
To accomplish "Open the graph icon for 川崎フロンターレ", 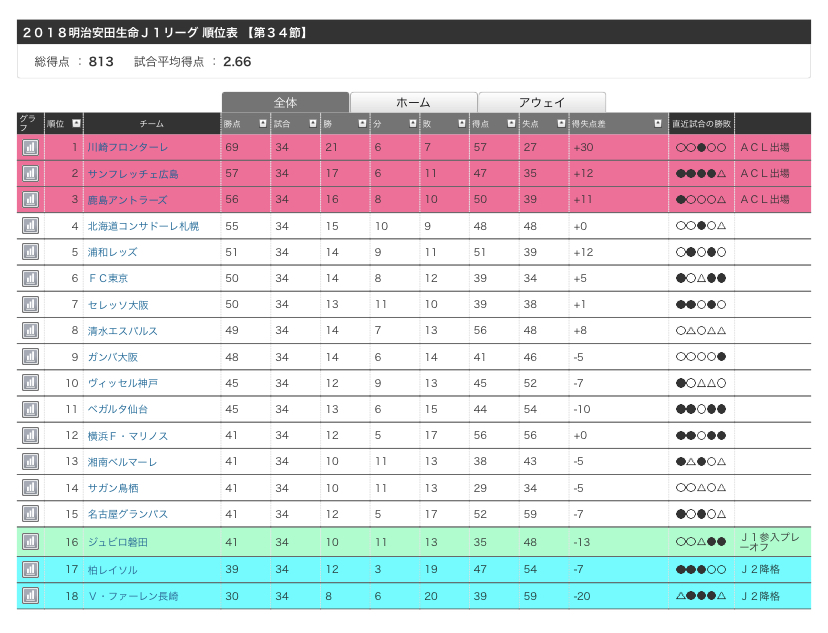I will 30,147.
